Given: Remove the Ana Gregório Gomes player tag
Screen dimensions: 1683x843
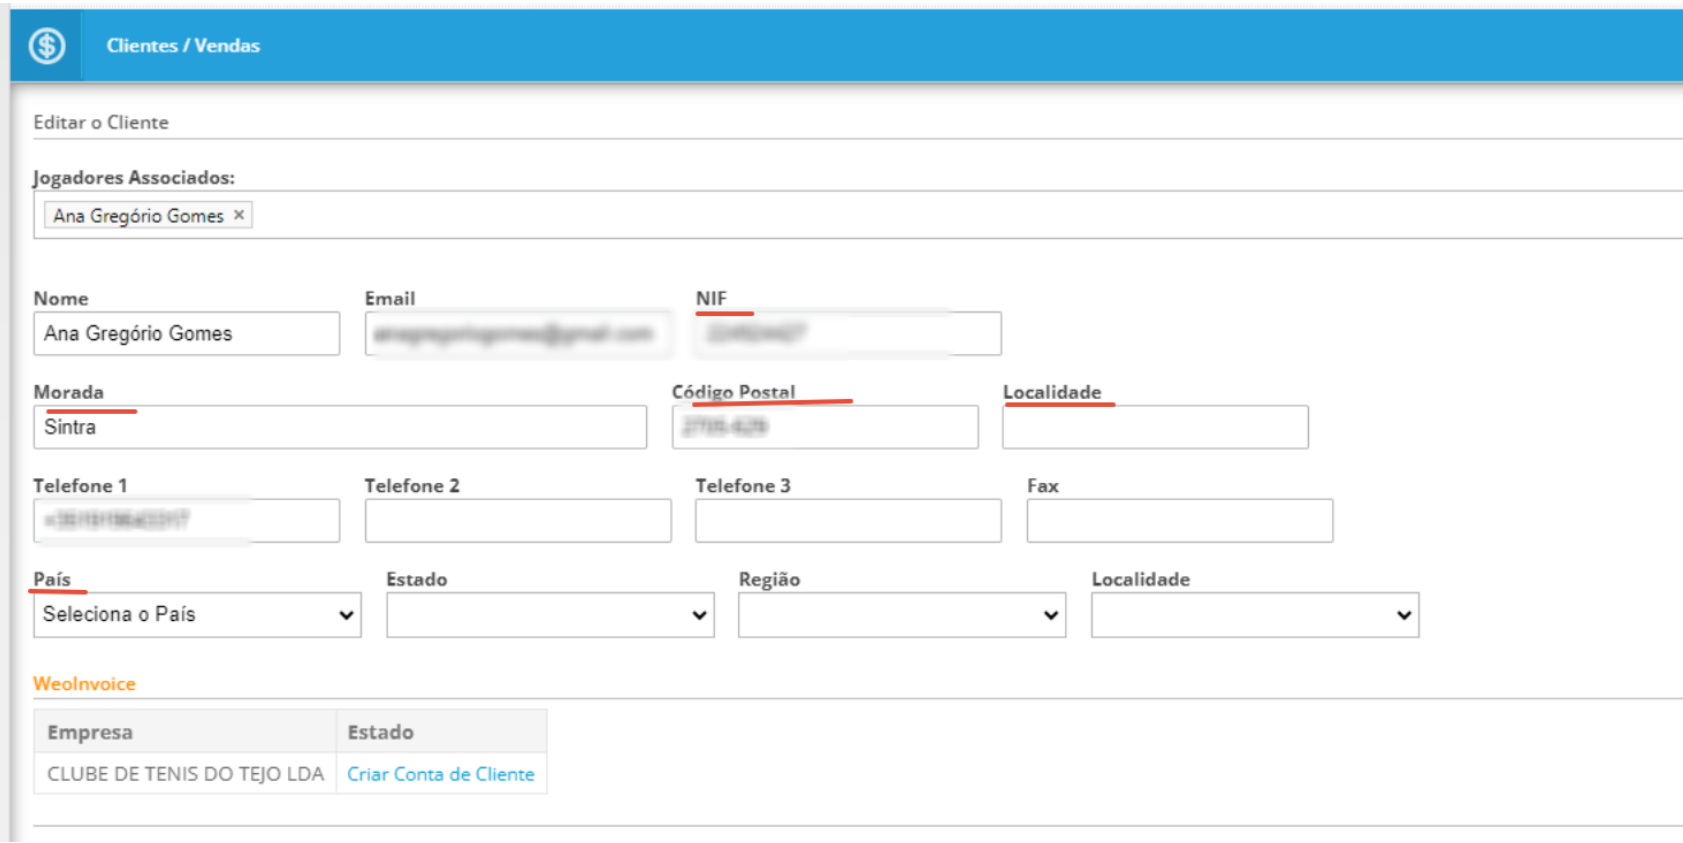Looking at the screenshot, I should [x=239, y=215].
